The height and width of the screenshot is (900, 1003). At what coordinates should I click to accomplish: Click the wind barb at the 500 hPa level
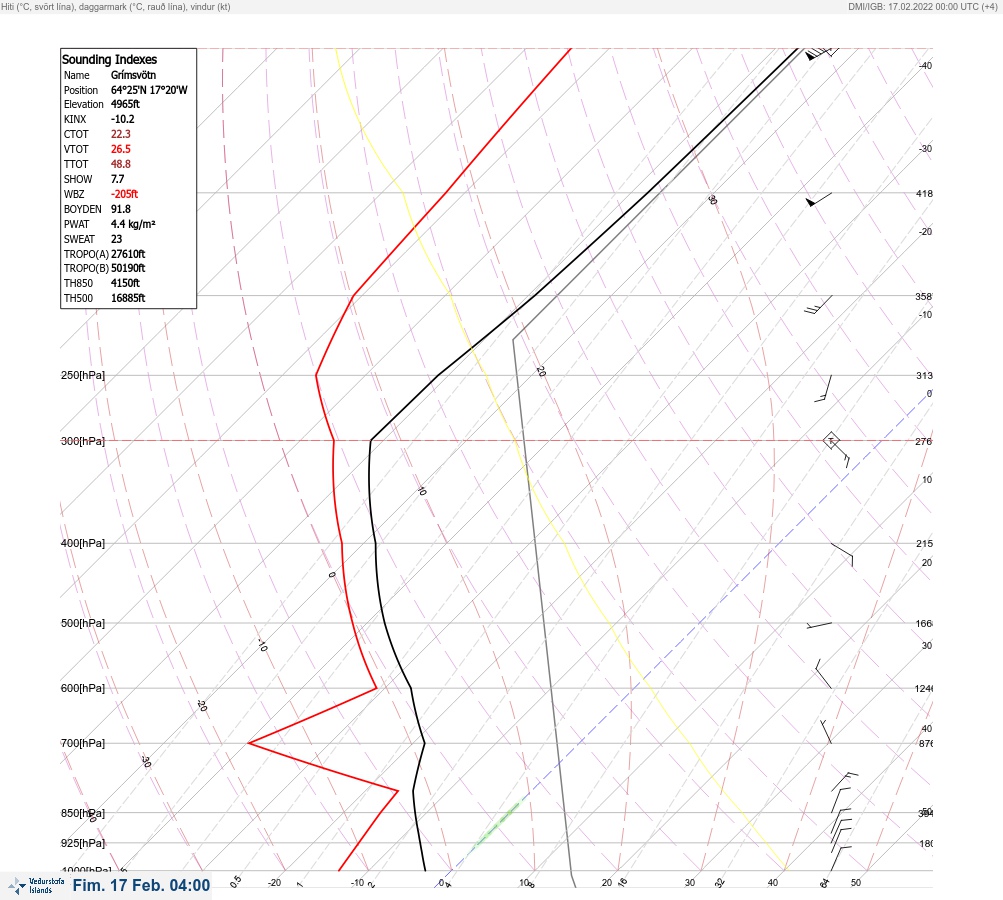click(819, 625)
